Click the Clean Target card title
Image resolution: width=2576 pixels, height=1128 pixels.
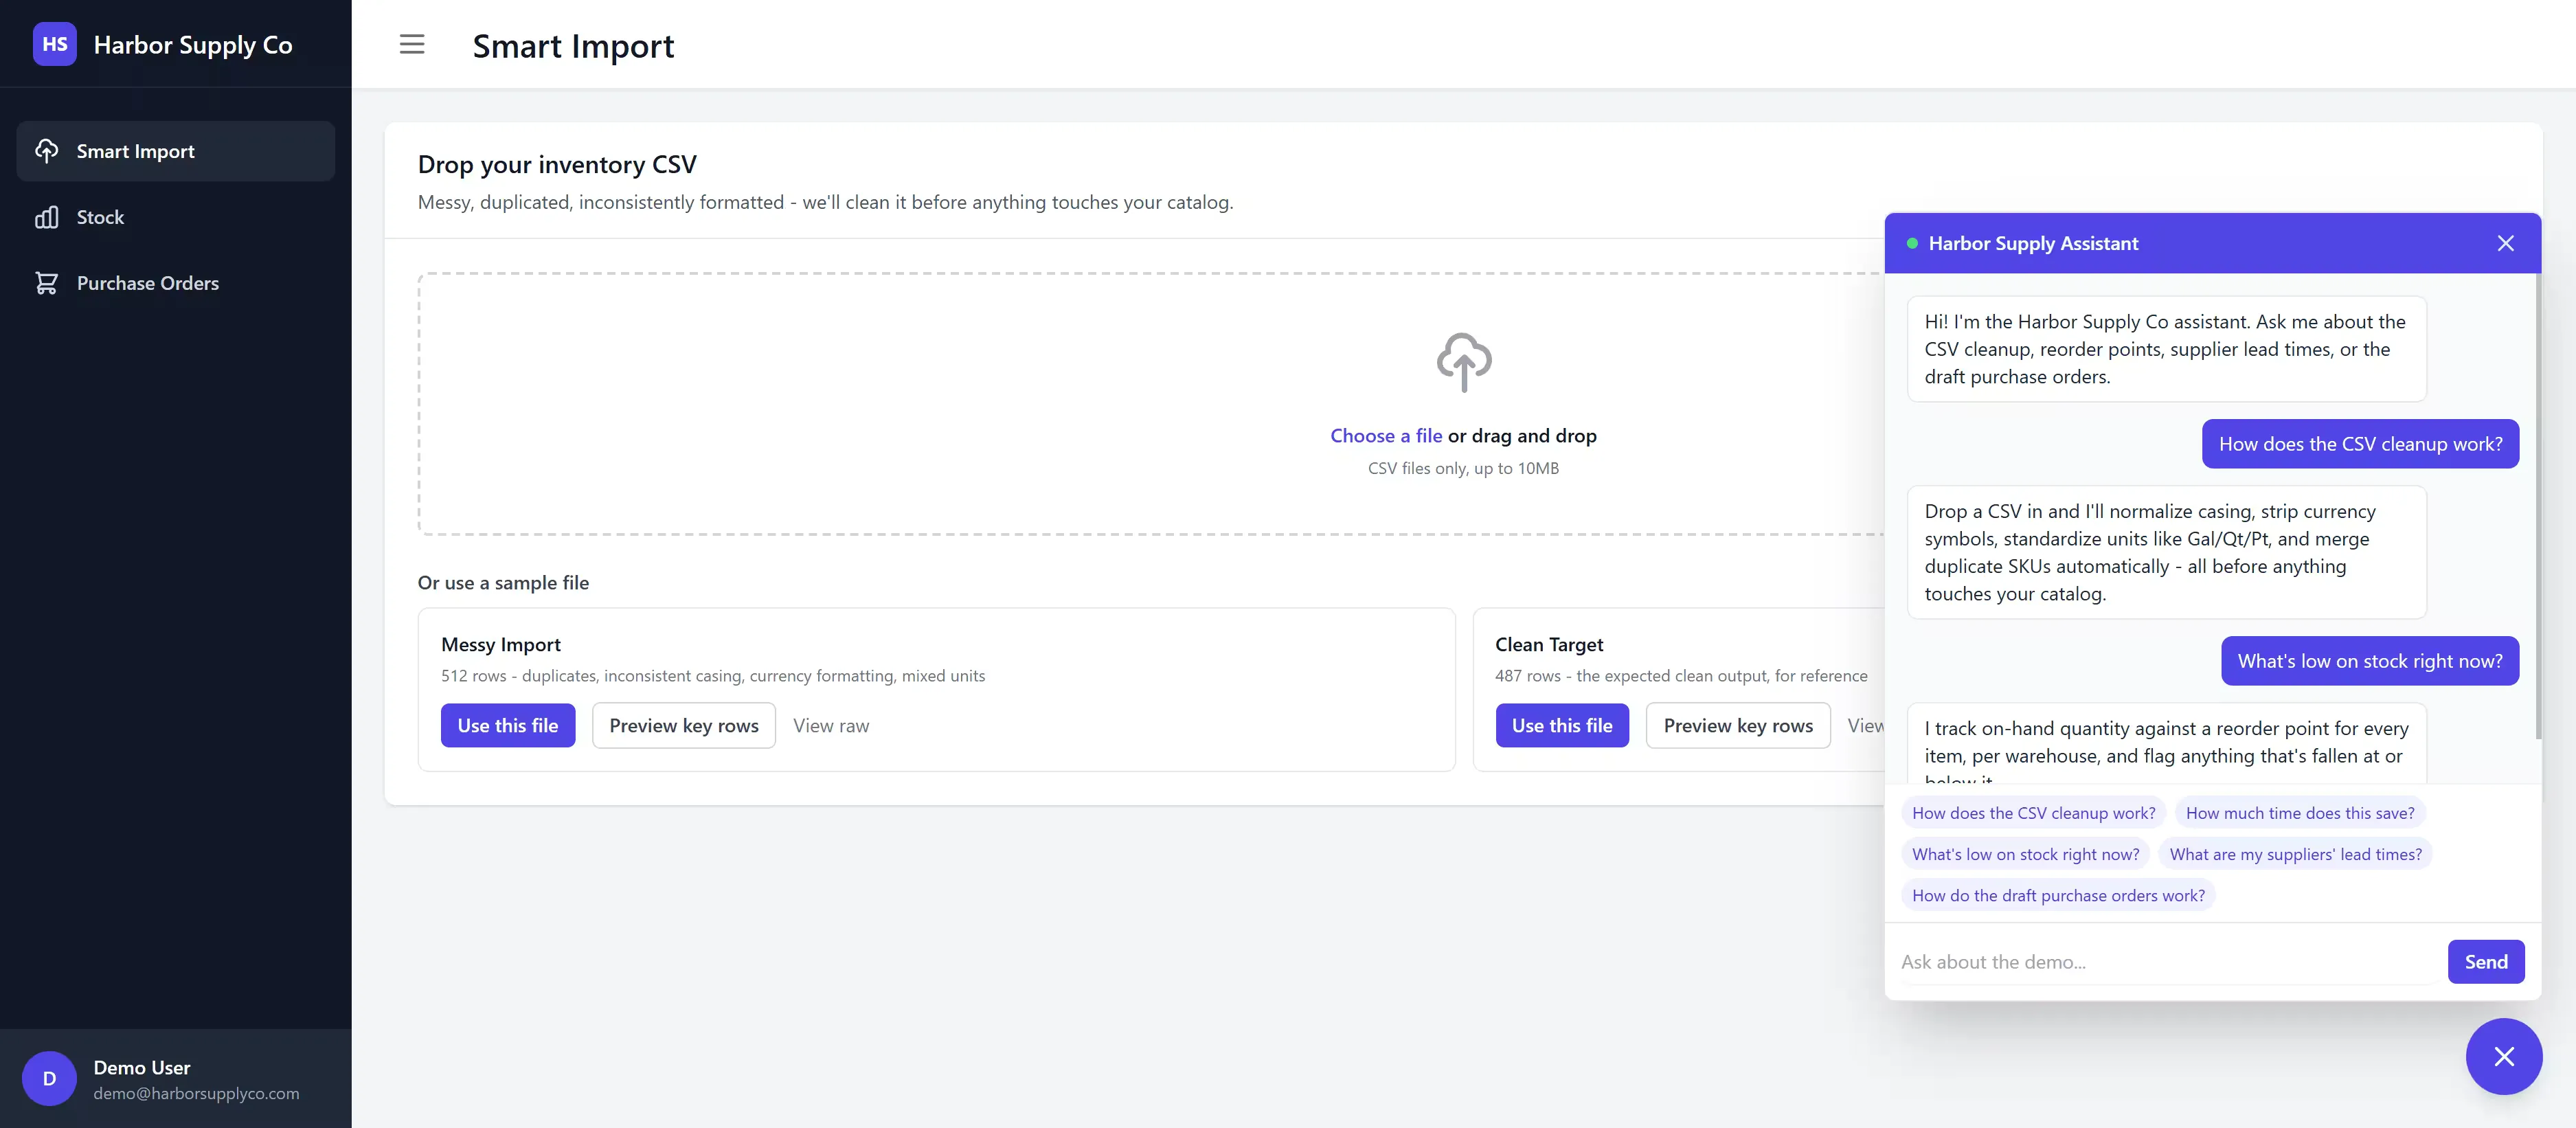tap(1549, 644)
